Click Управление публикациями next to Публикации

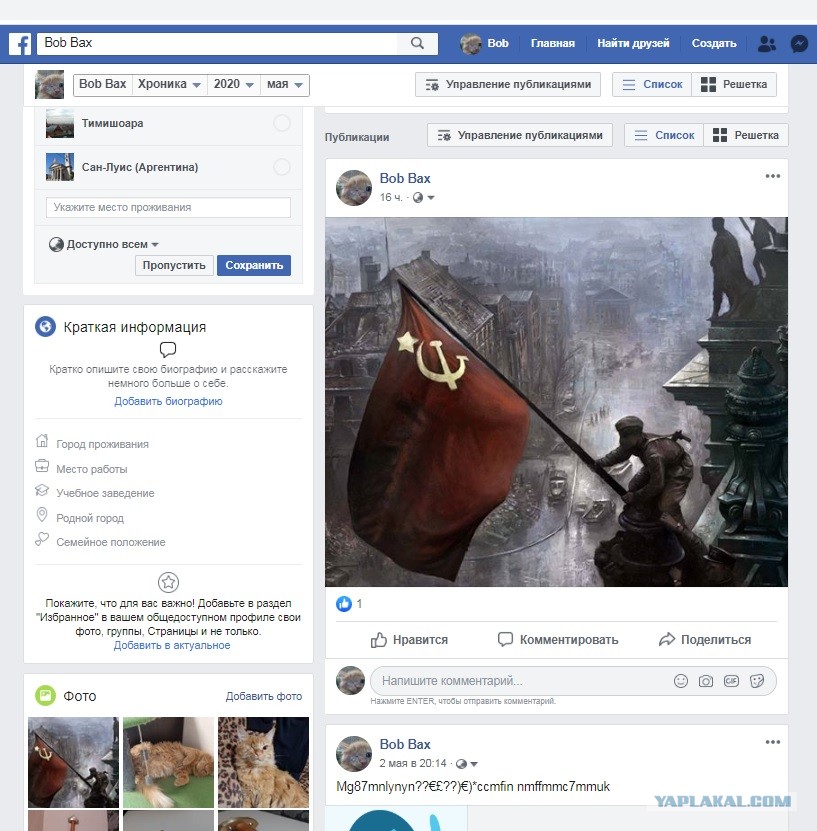click(520, 135)
